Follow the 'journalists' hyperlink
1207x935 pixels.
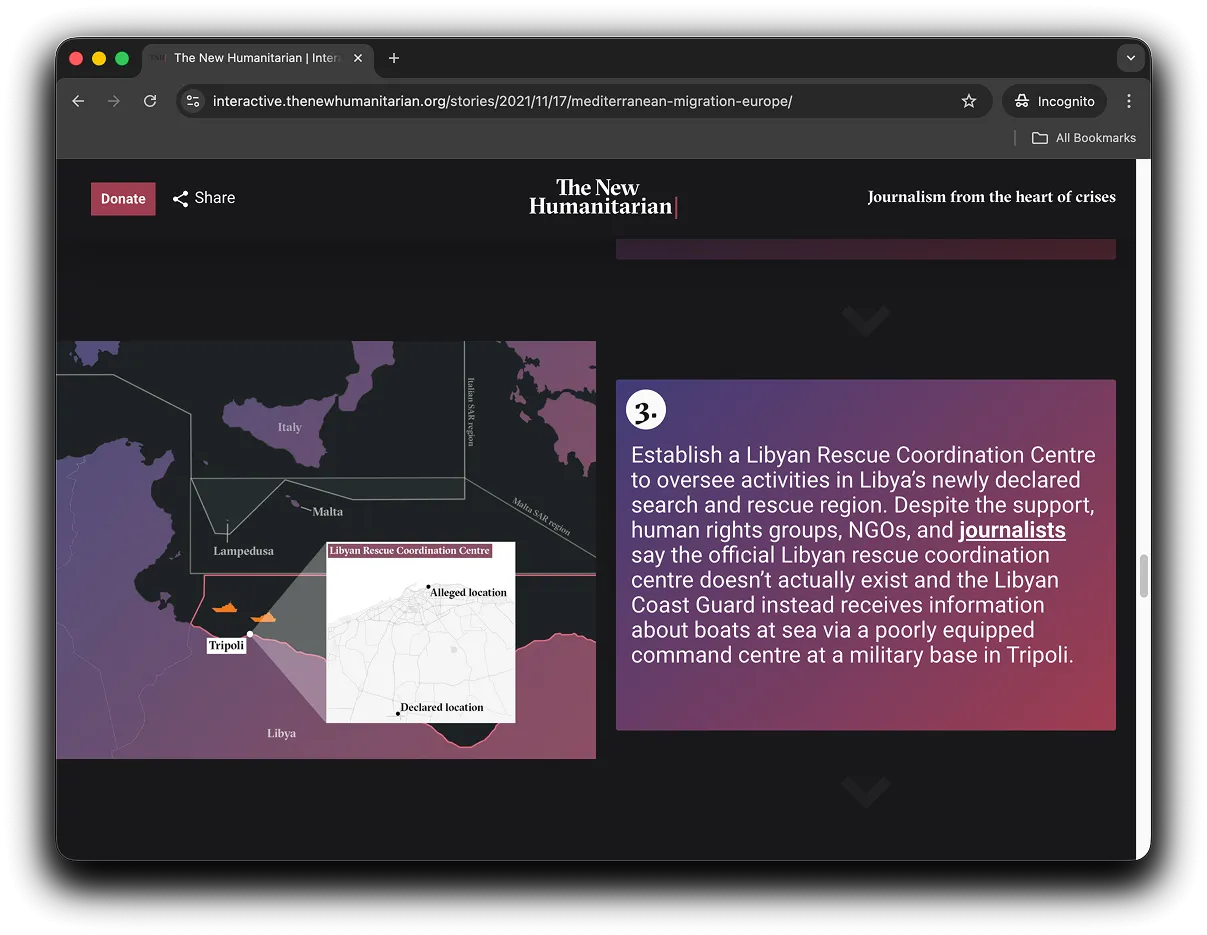(x=1011, y=530)
